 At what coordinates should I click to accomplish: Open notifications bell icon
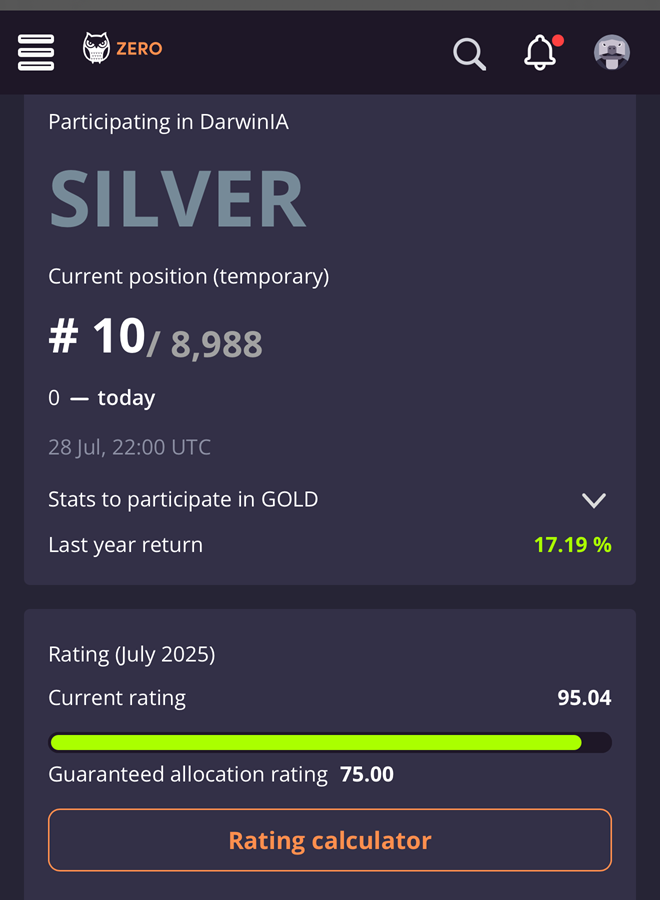[x=540, y=53]
